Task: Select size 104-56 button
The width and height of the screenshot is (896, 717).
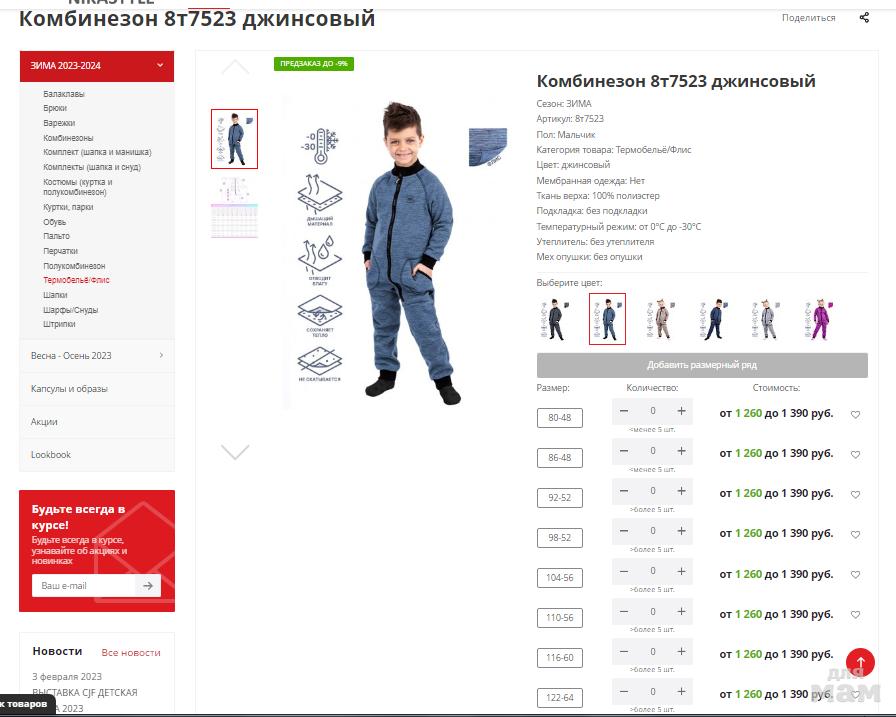Action: (x=559, y=578)
